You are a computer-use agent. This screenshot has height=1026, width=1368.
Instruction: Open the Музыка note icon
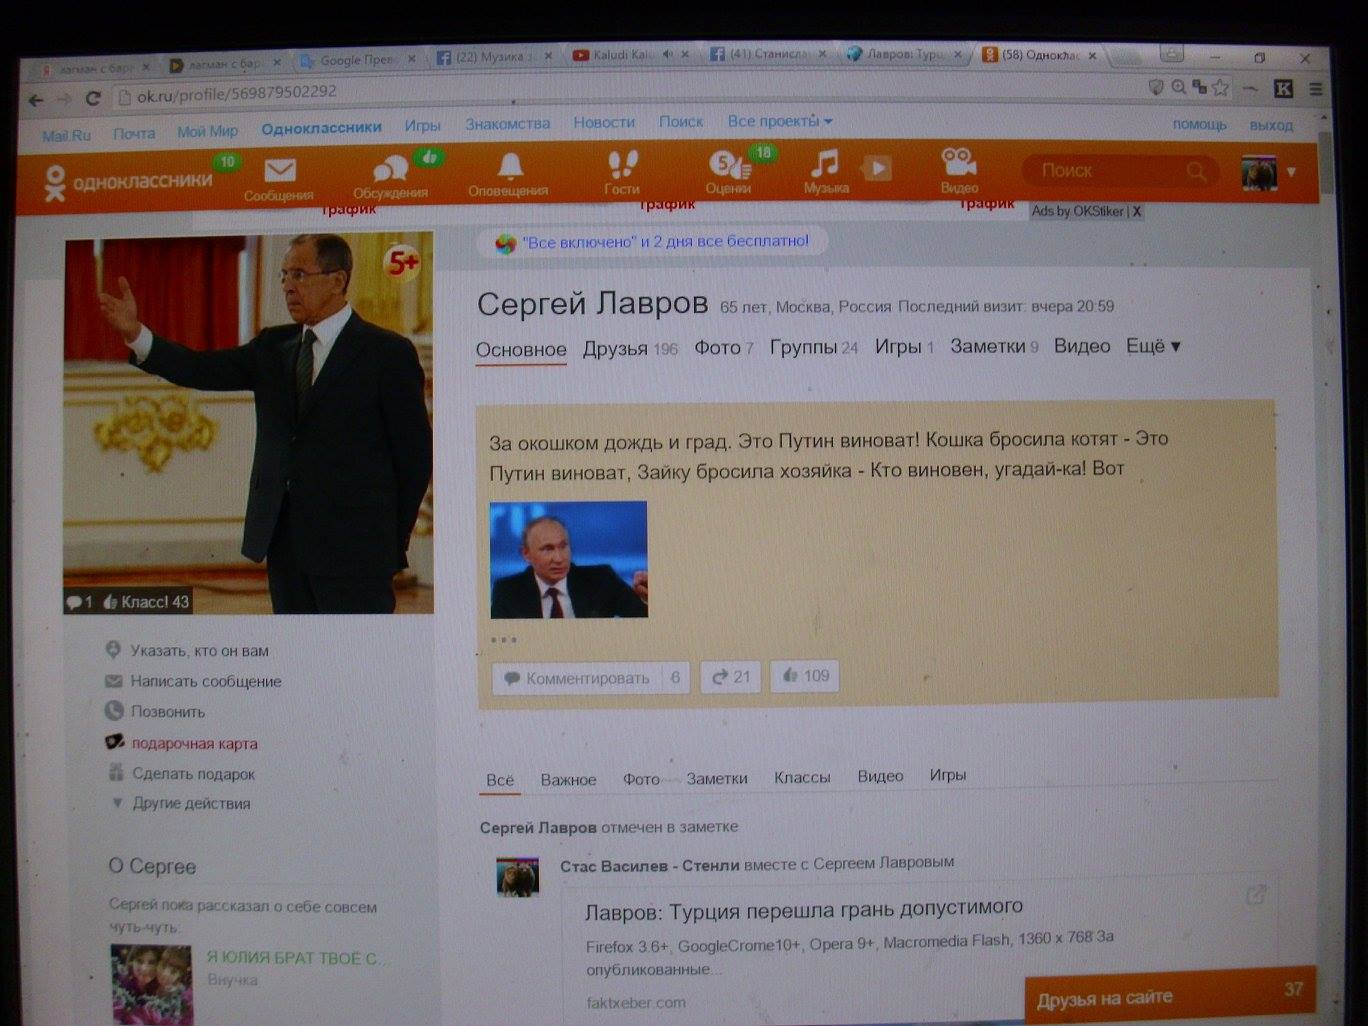pyautogui.click(x=825, y=162)
